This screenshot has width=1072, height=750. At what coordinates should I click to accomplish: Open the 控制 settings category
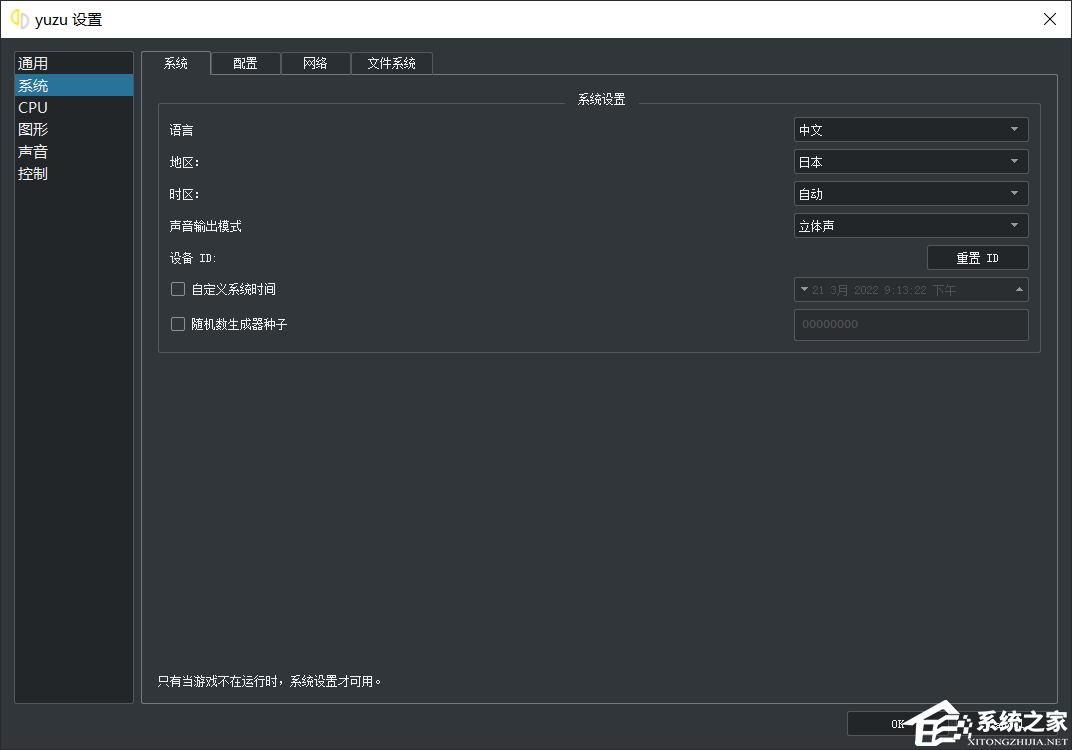(x=33, y=173)
